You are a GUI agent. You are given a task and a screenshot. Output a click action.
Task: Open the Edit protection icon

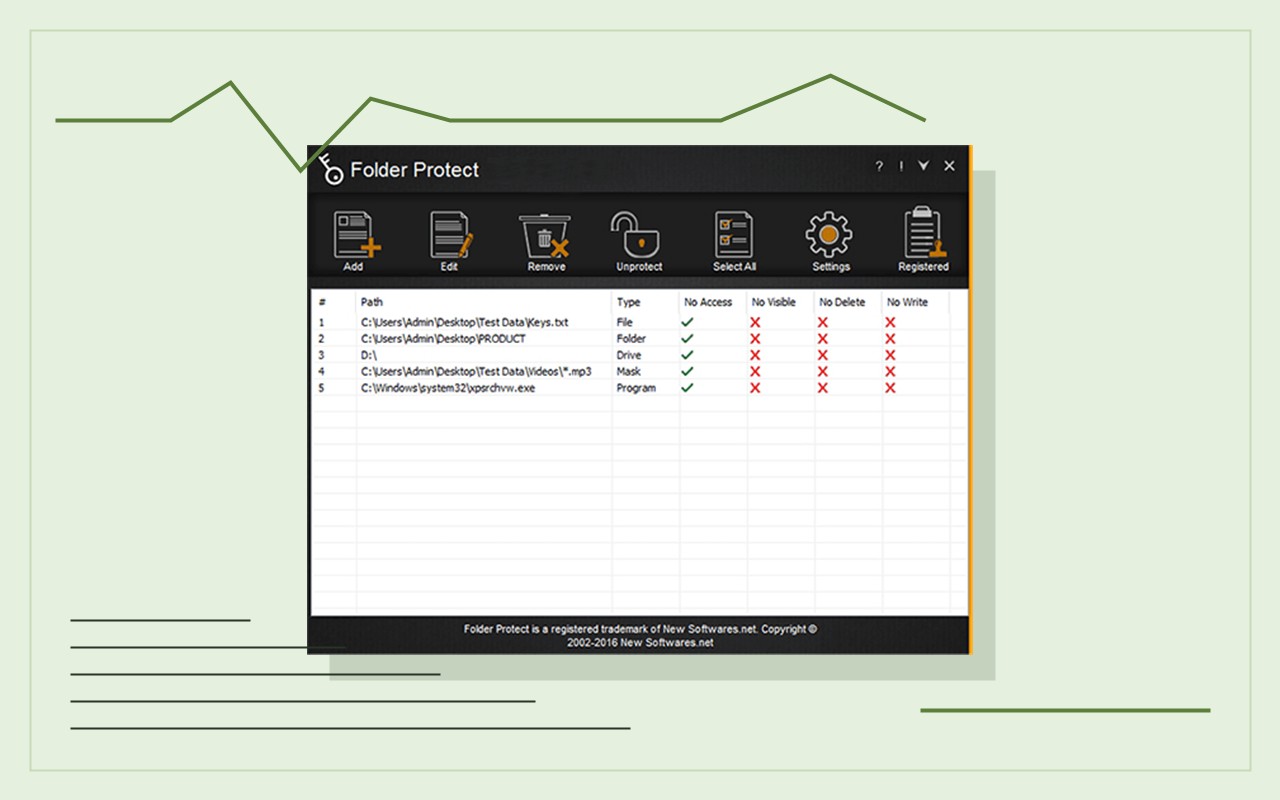tap(451, 236)
